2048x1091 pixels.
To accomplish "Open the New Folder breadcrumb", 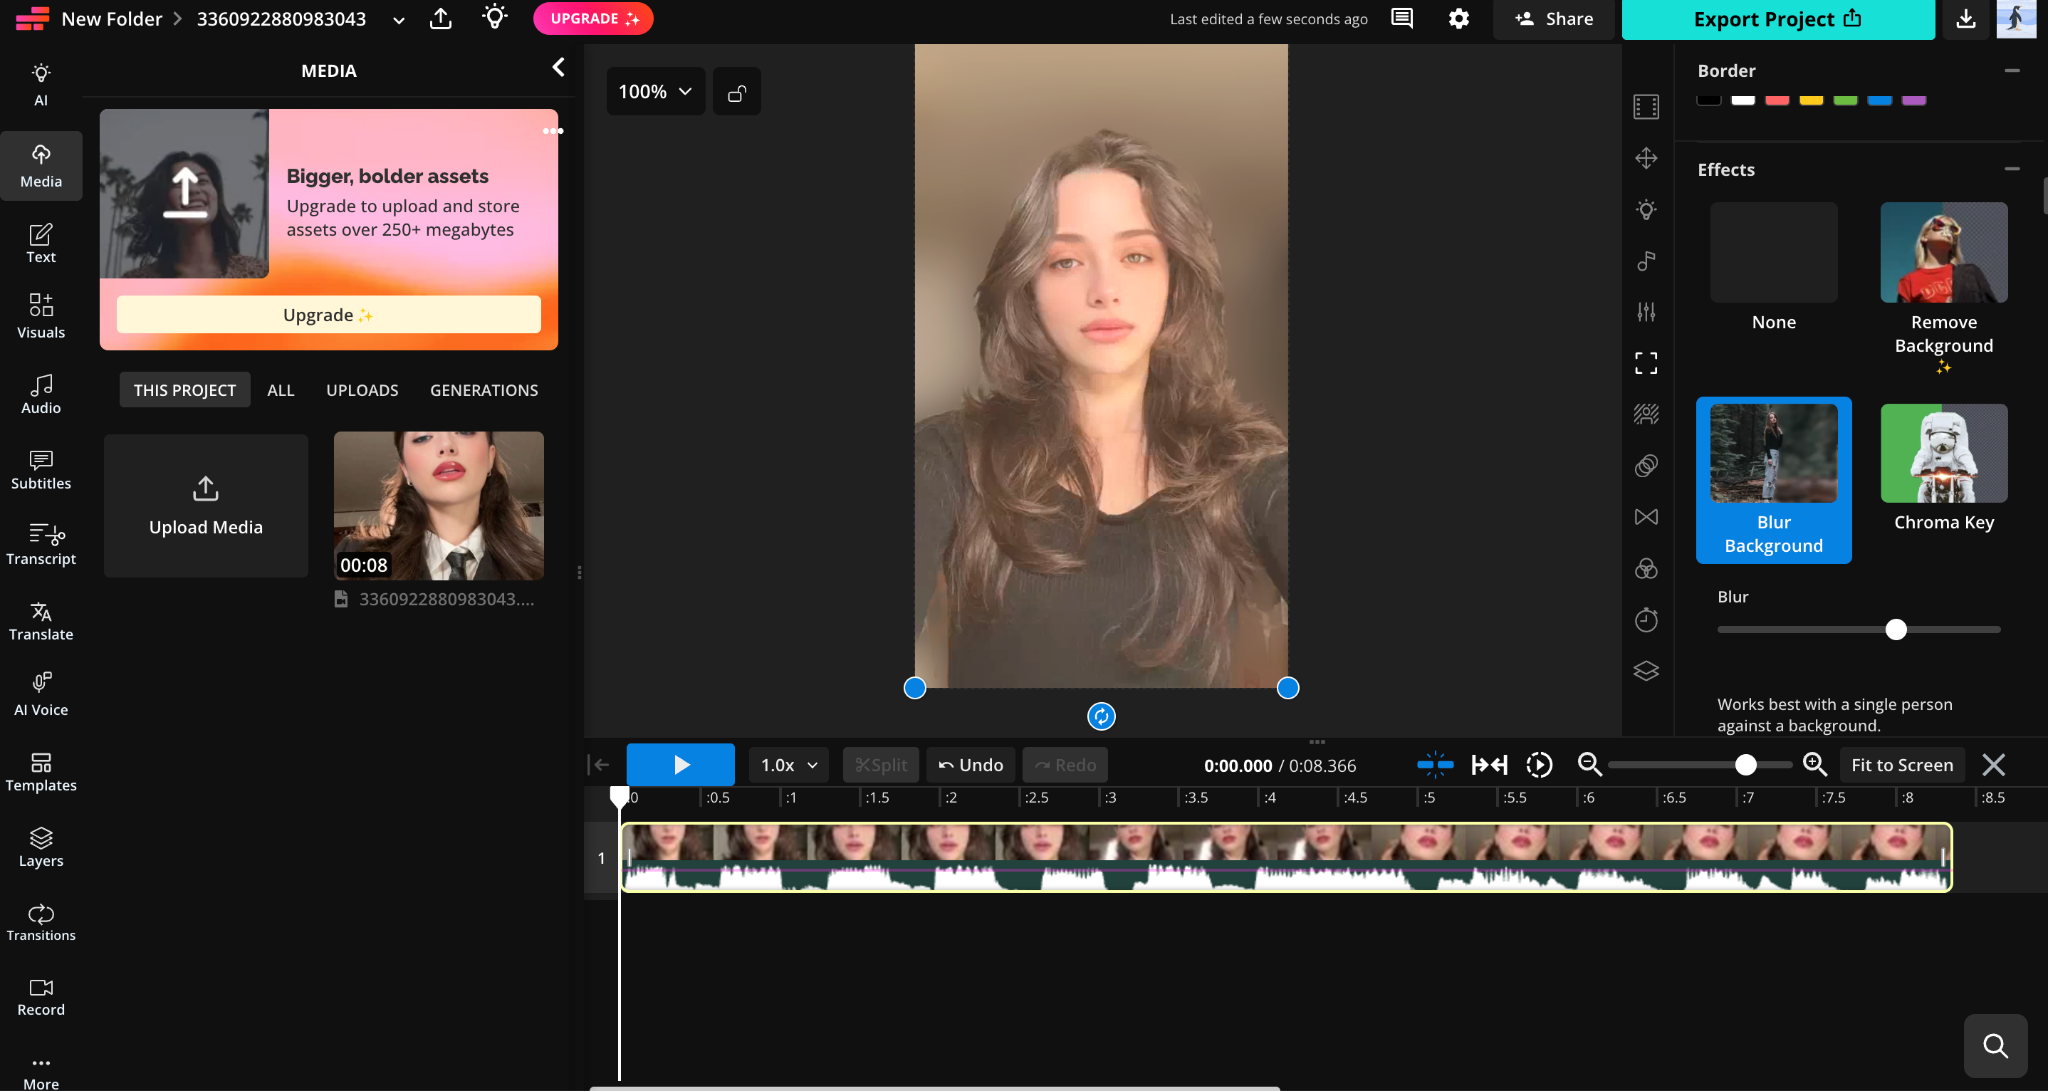I will 112,19.
